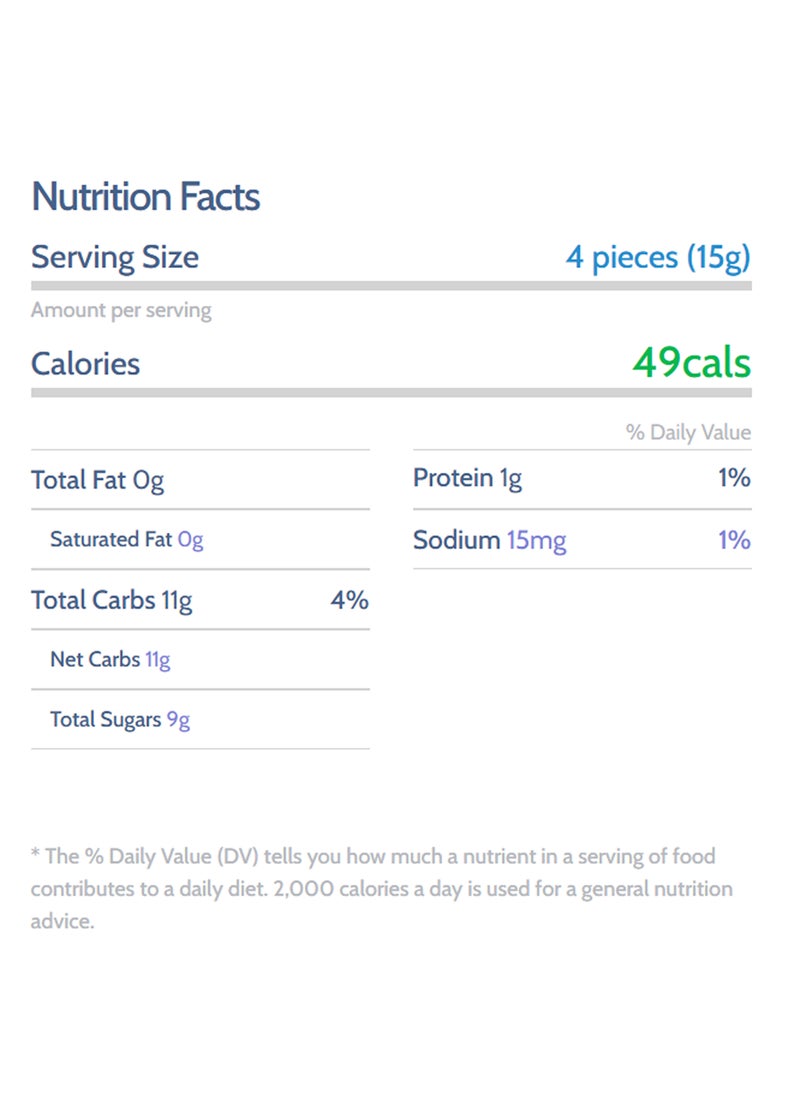Viewport: 800px width, 1100px height.
Task: Click the Sodium label
Action: point(456,540)
